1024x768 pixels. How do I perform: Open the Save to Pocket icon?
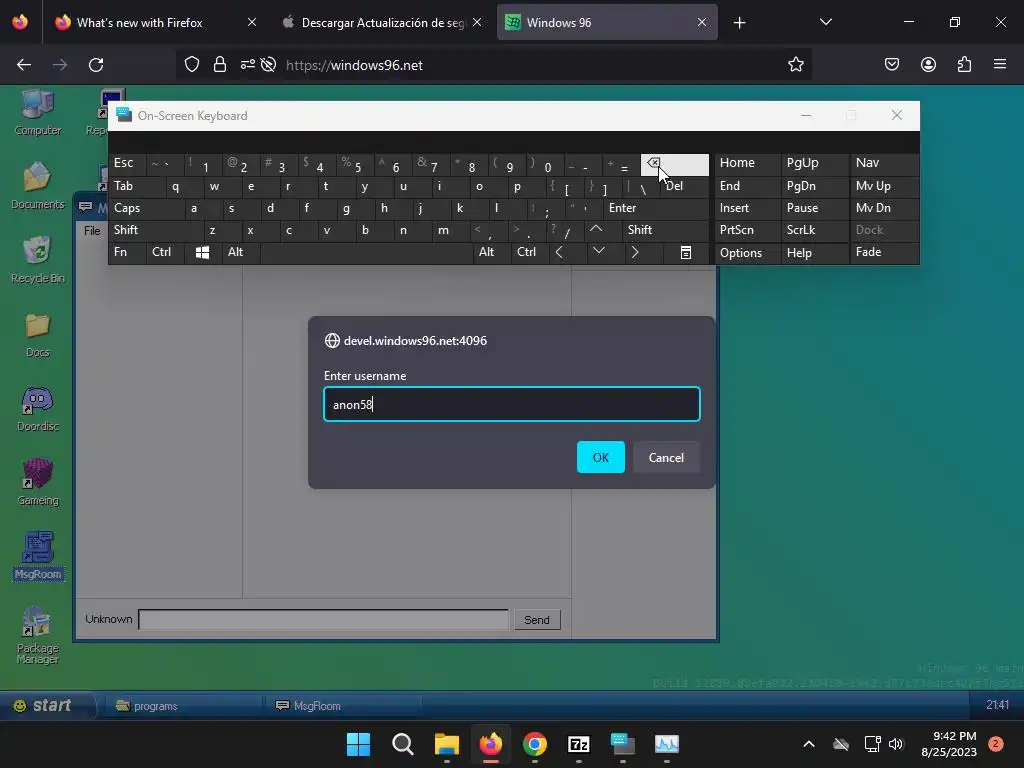coord(891,64)
